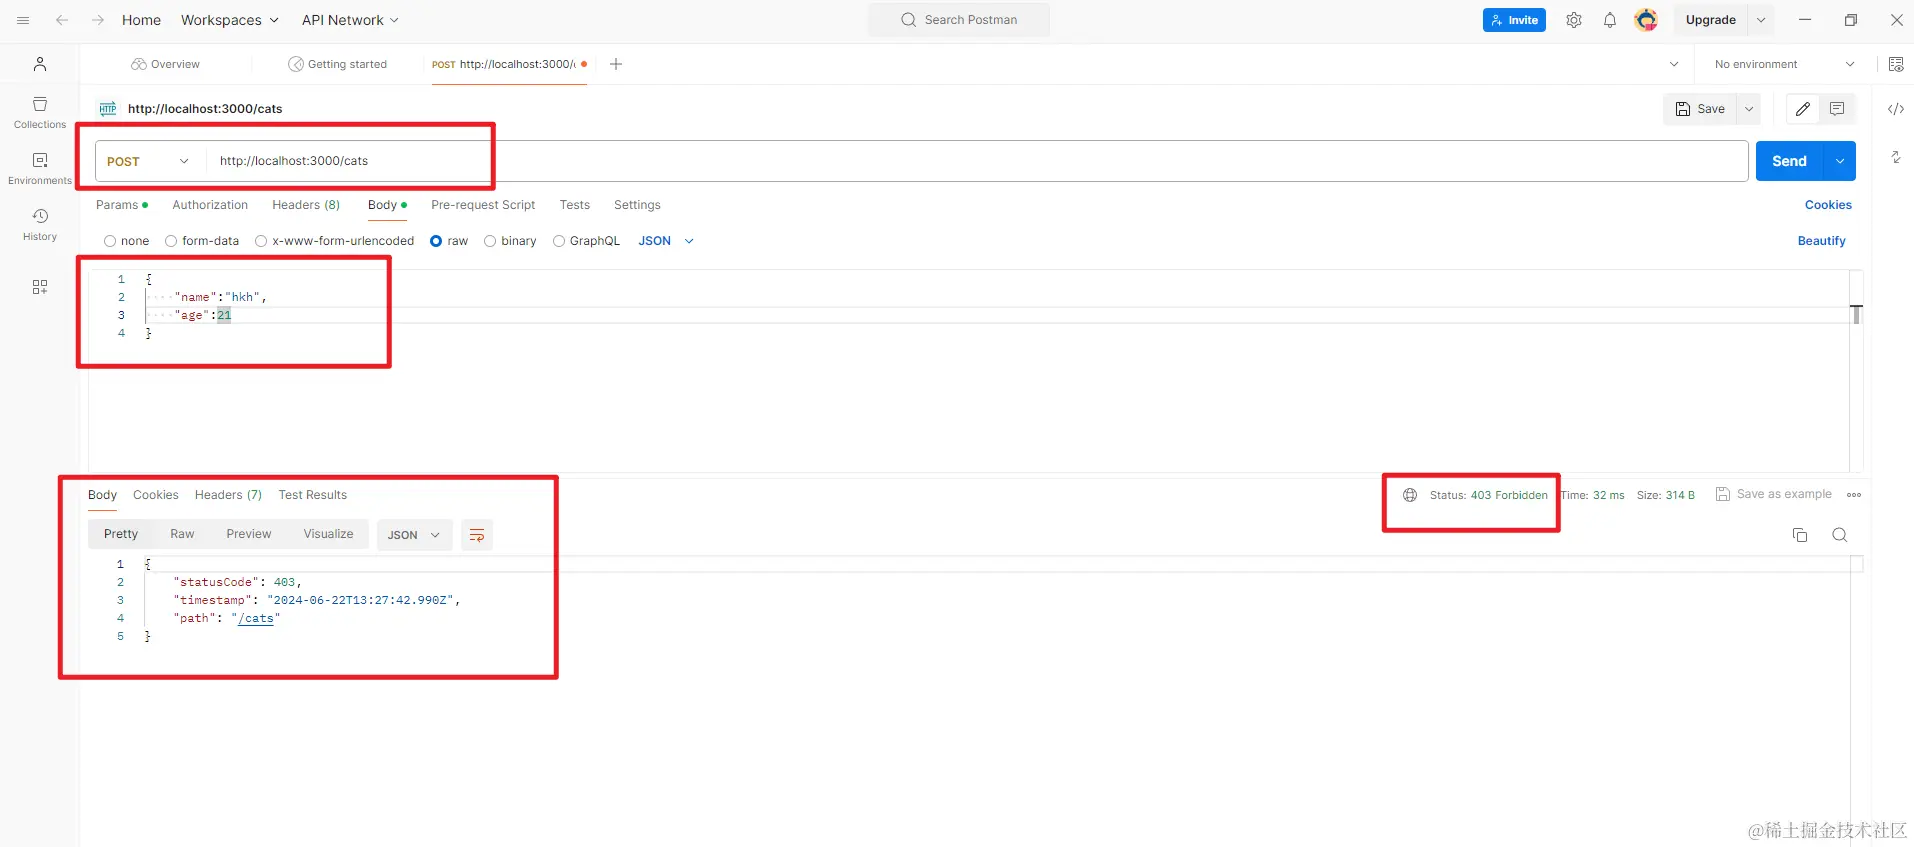1914x847 pixels.
Task: Expand the Send button arrow
Action: tap(1840, 161)
